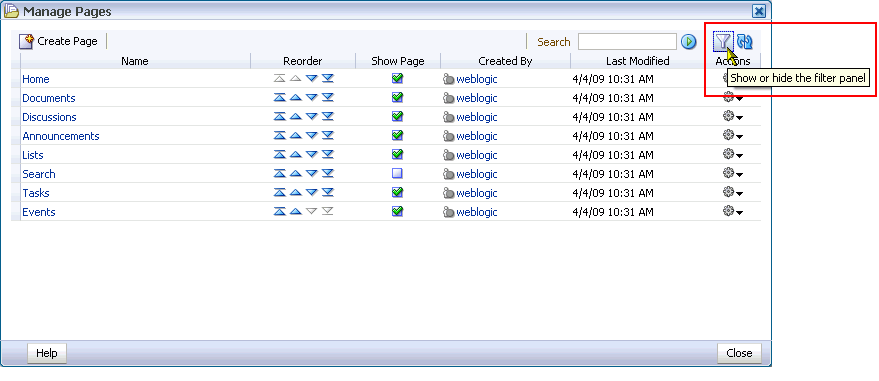Move Documents page to top
Viewport: 879px width, 381px height.
pos(279,97)
